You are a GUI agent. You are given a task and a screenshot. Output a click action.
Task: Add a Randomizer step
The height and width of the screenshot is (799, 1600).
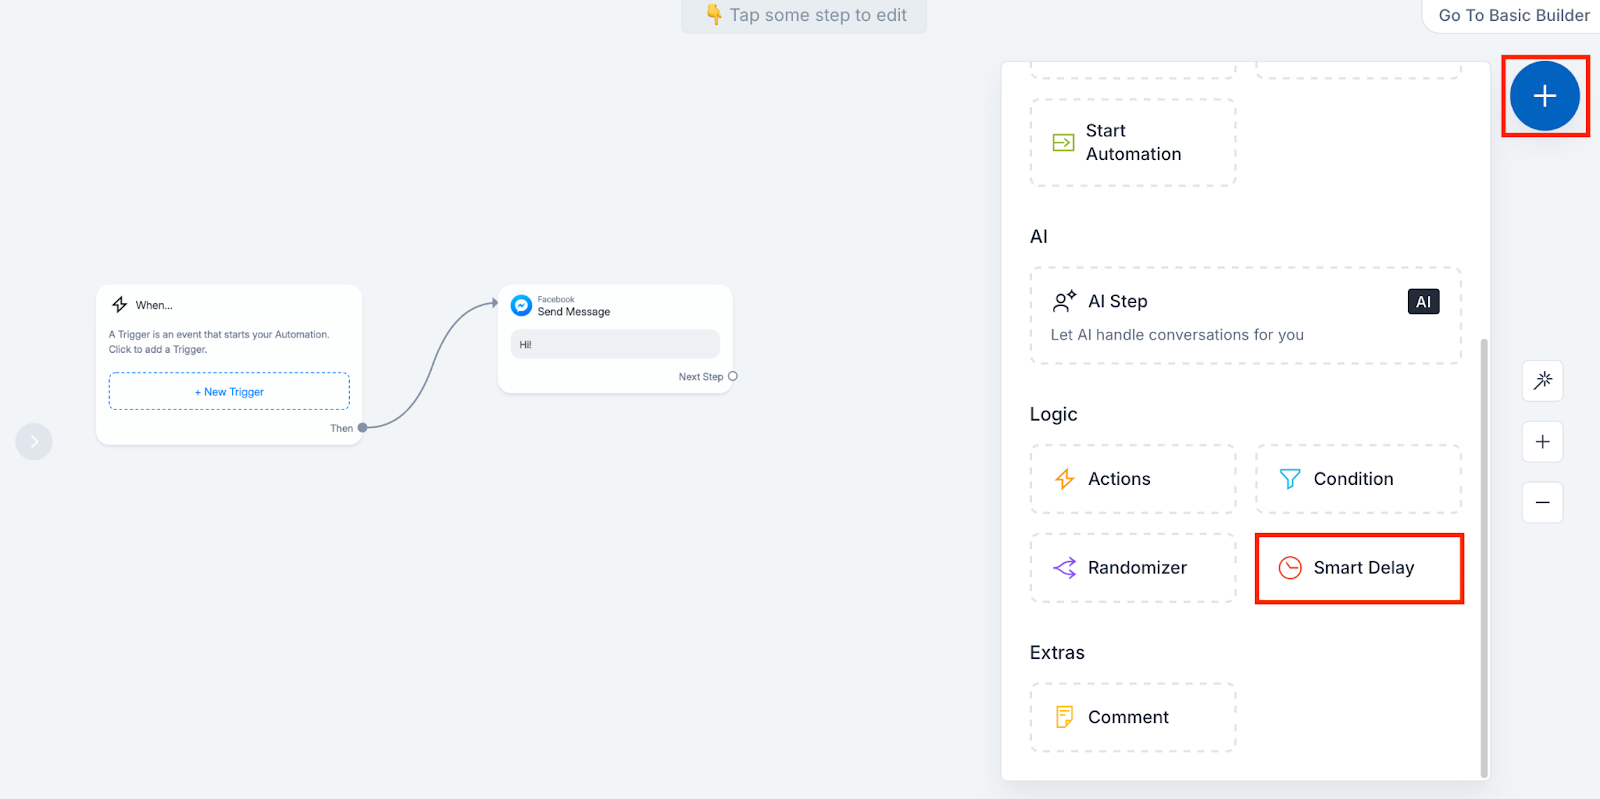point(1133,568)
